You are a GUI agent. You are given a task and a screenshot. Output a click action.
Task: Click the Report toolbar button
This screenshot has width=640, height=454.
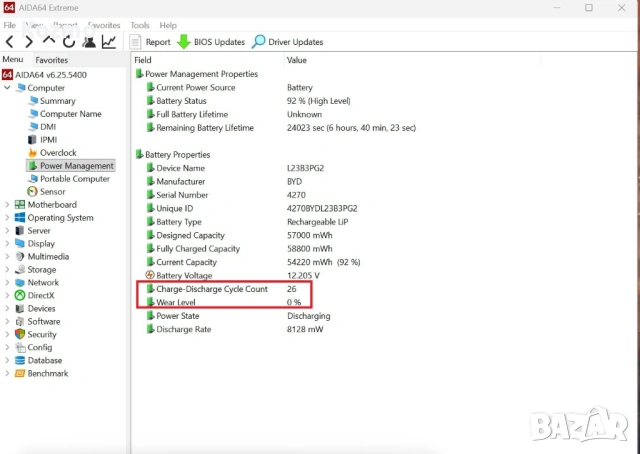(150, 42)
